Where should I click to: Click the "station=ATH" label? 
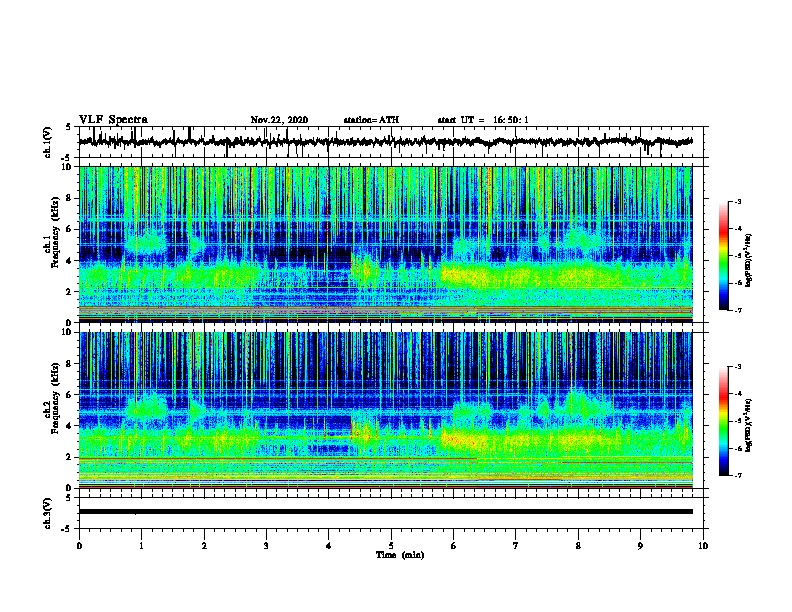371,120
